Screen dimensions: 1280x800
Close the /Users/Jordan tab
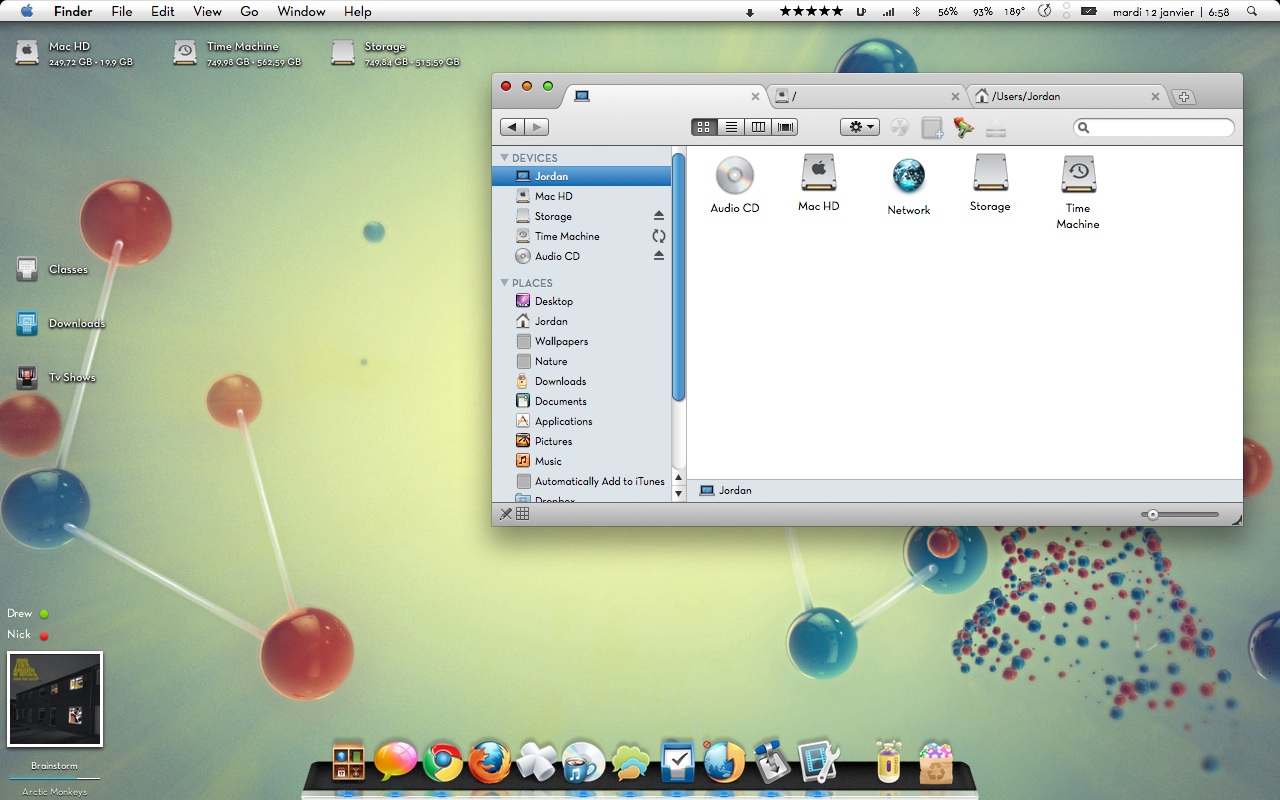click(x=1155, y=97)
